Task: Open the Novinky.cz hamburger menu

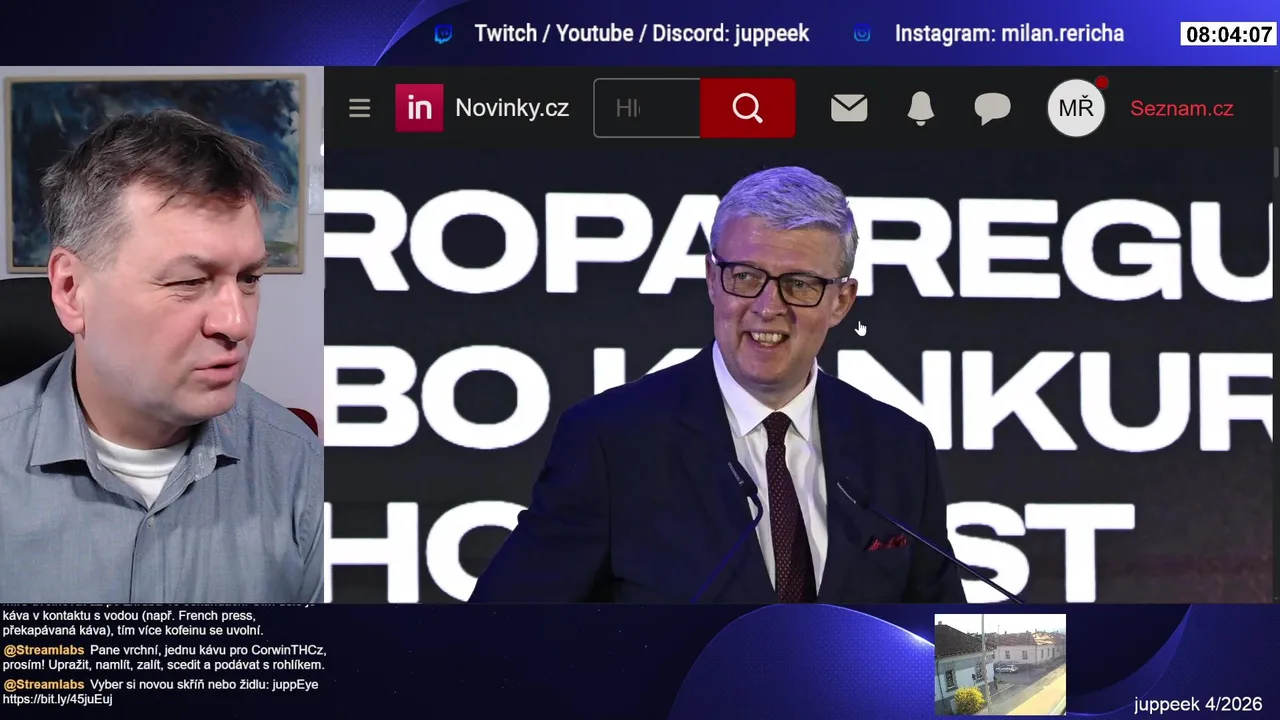Action: [359, 108]
